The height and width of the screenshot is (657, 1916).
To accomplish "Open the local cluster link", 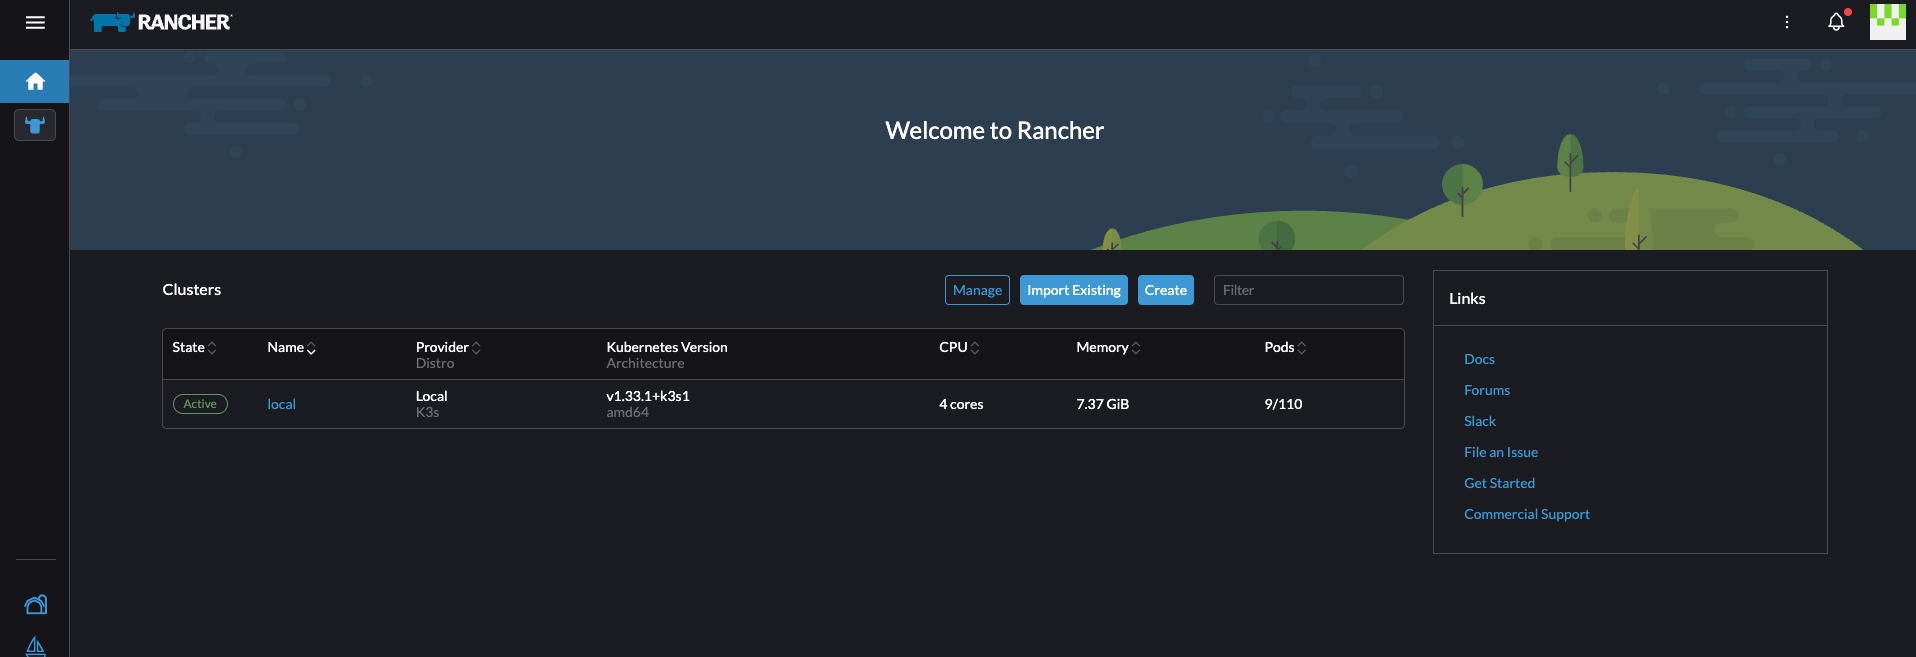I will pos(281,404).
